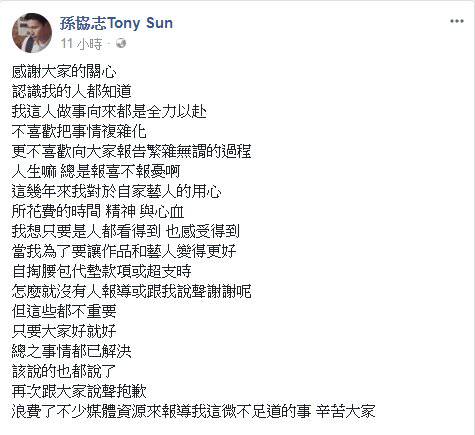Click the line mentioning 自家藝人的用心

116,192
